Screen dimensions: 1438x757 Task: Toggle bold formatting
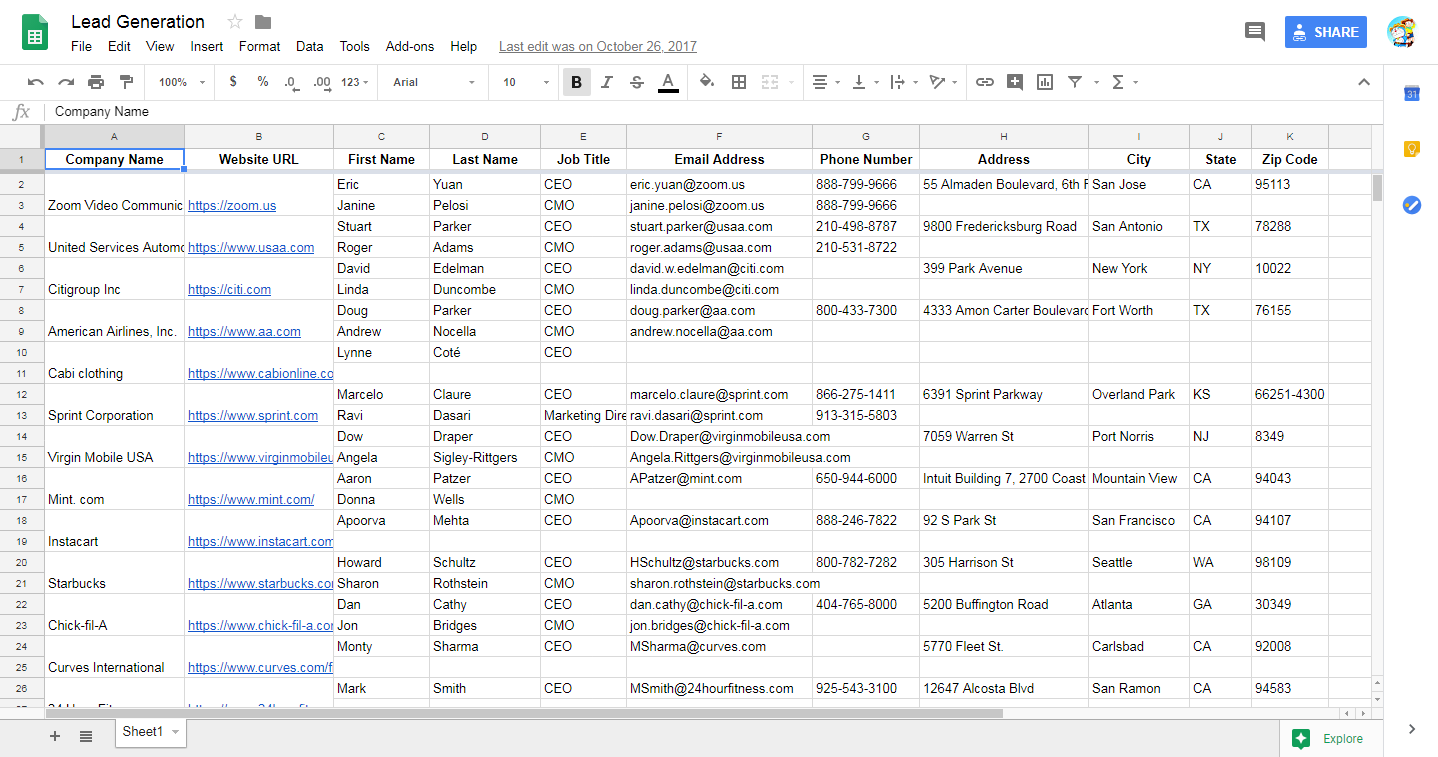click(x=577, y=82)
